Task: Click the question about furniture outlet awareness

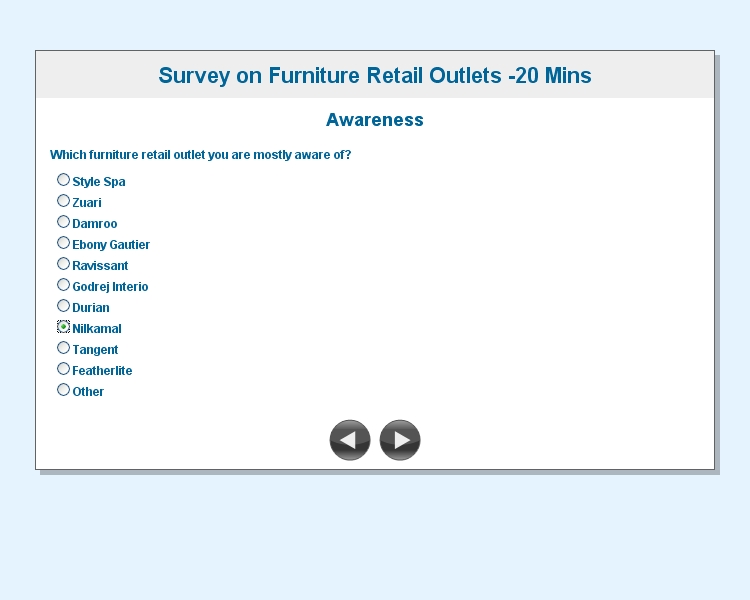Action: 200,155
